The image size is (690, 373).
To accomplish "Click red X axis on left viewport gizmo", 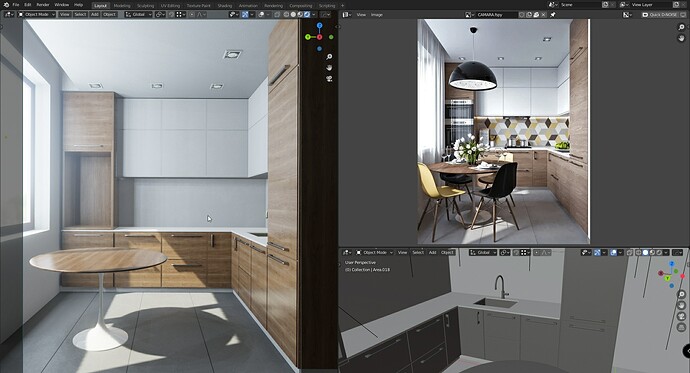I will [319, 37].
